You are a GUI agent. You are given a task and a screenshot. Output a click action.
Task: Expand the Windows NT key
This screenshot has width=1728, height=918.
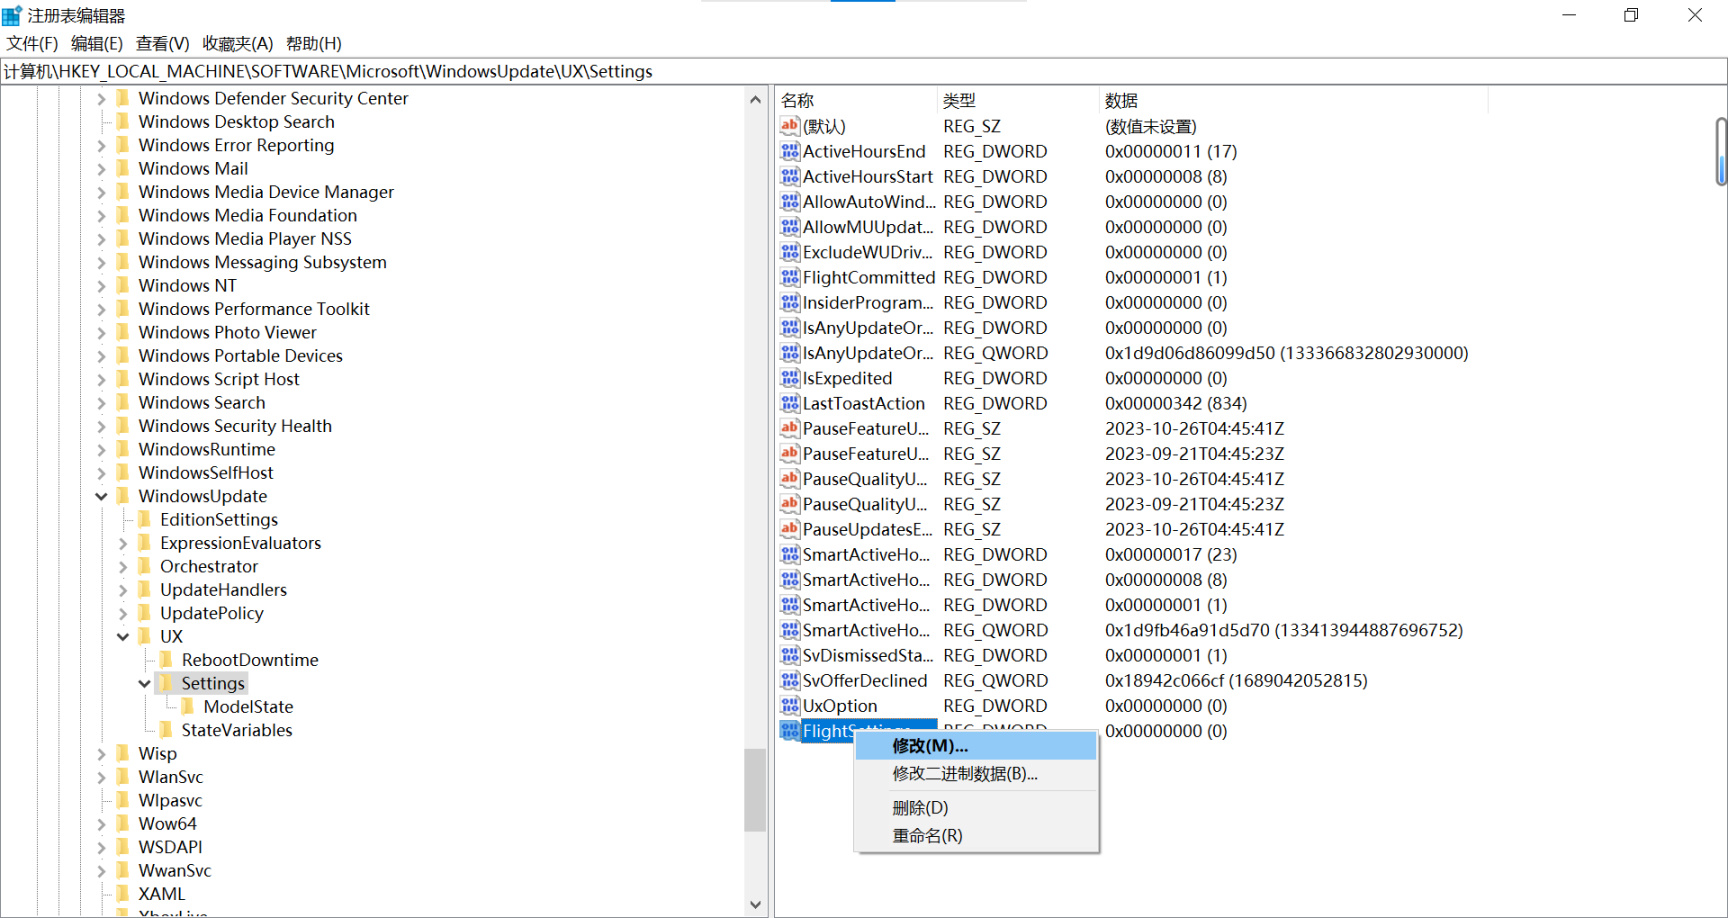tap(101, 286)
